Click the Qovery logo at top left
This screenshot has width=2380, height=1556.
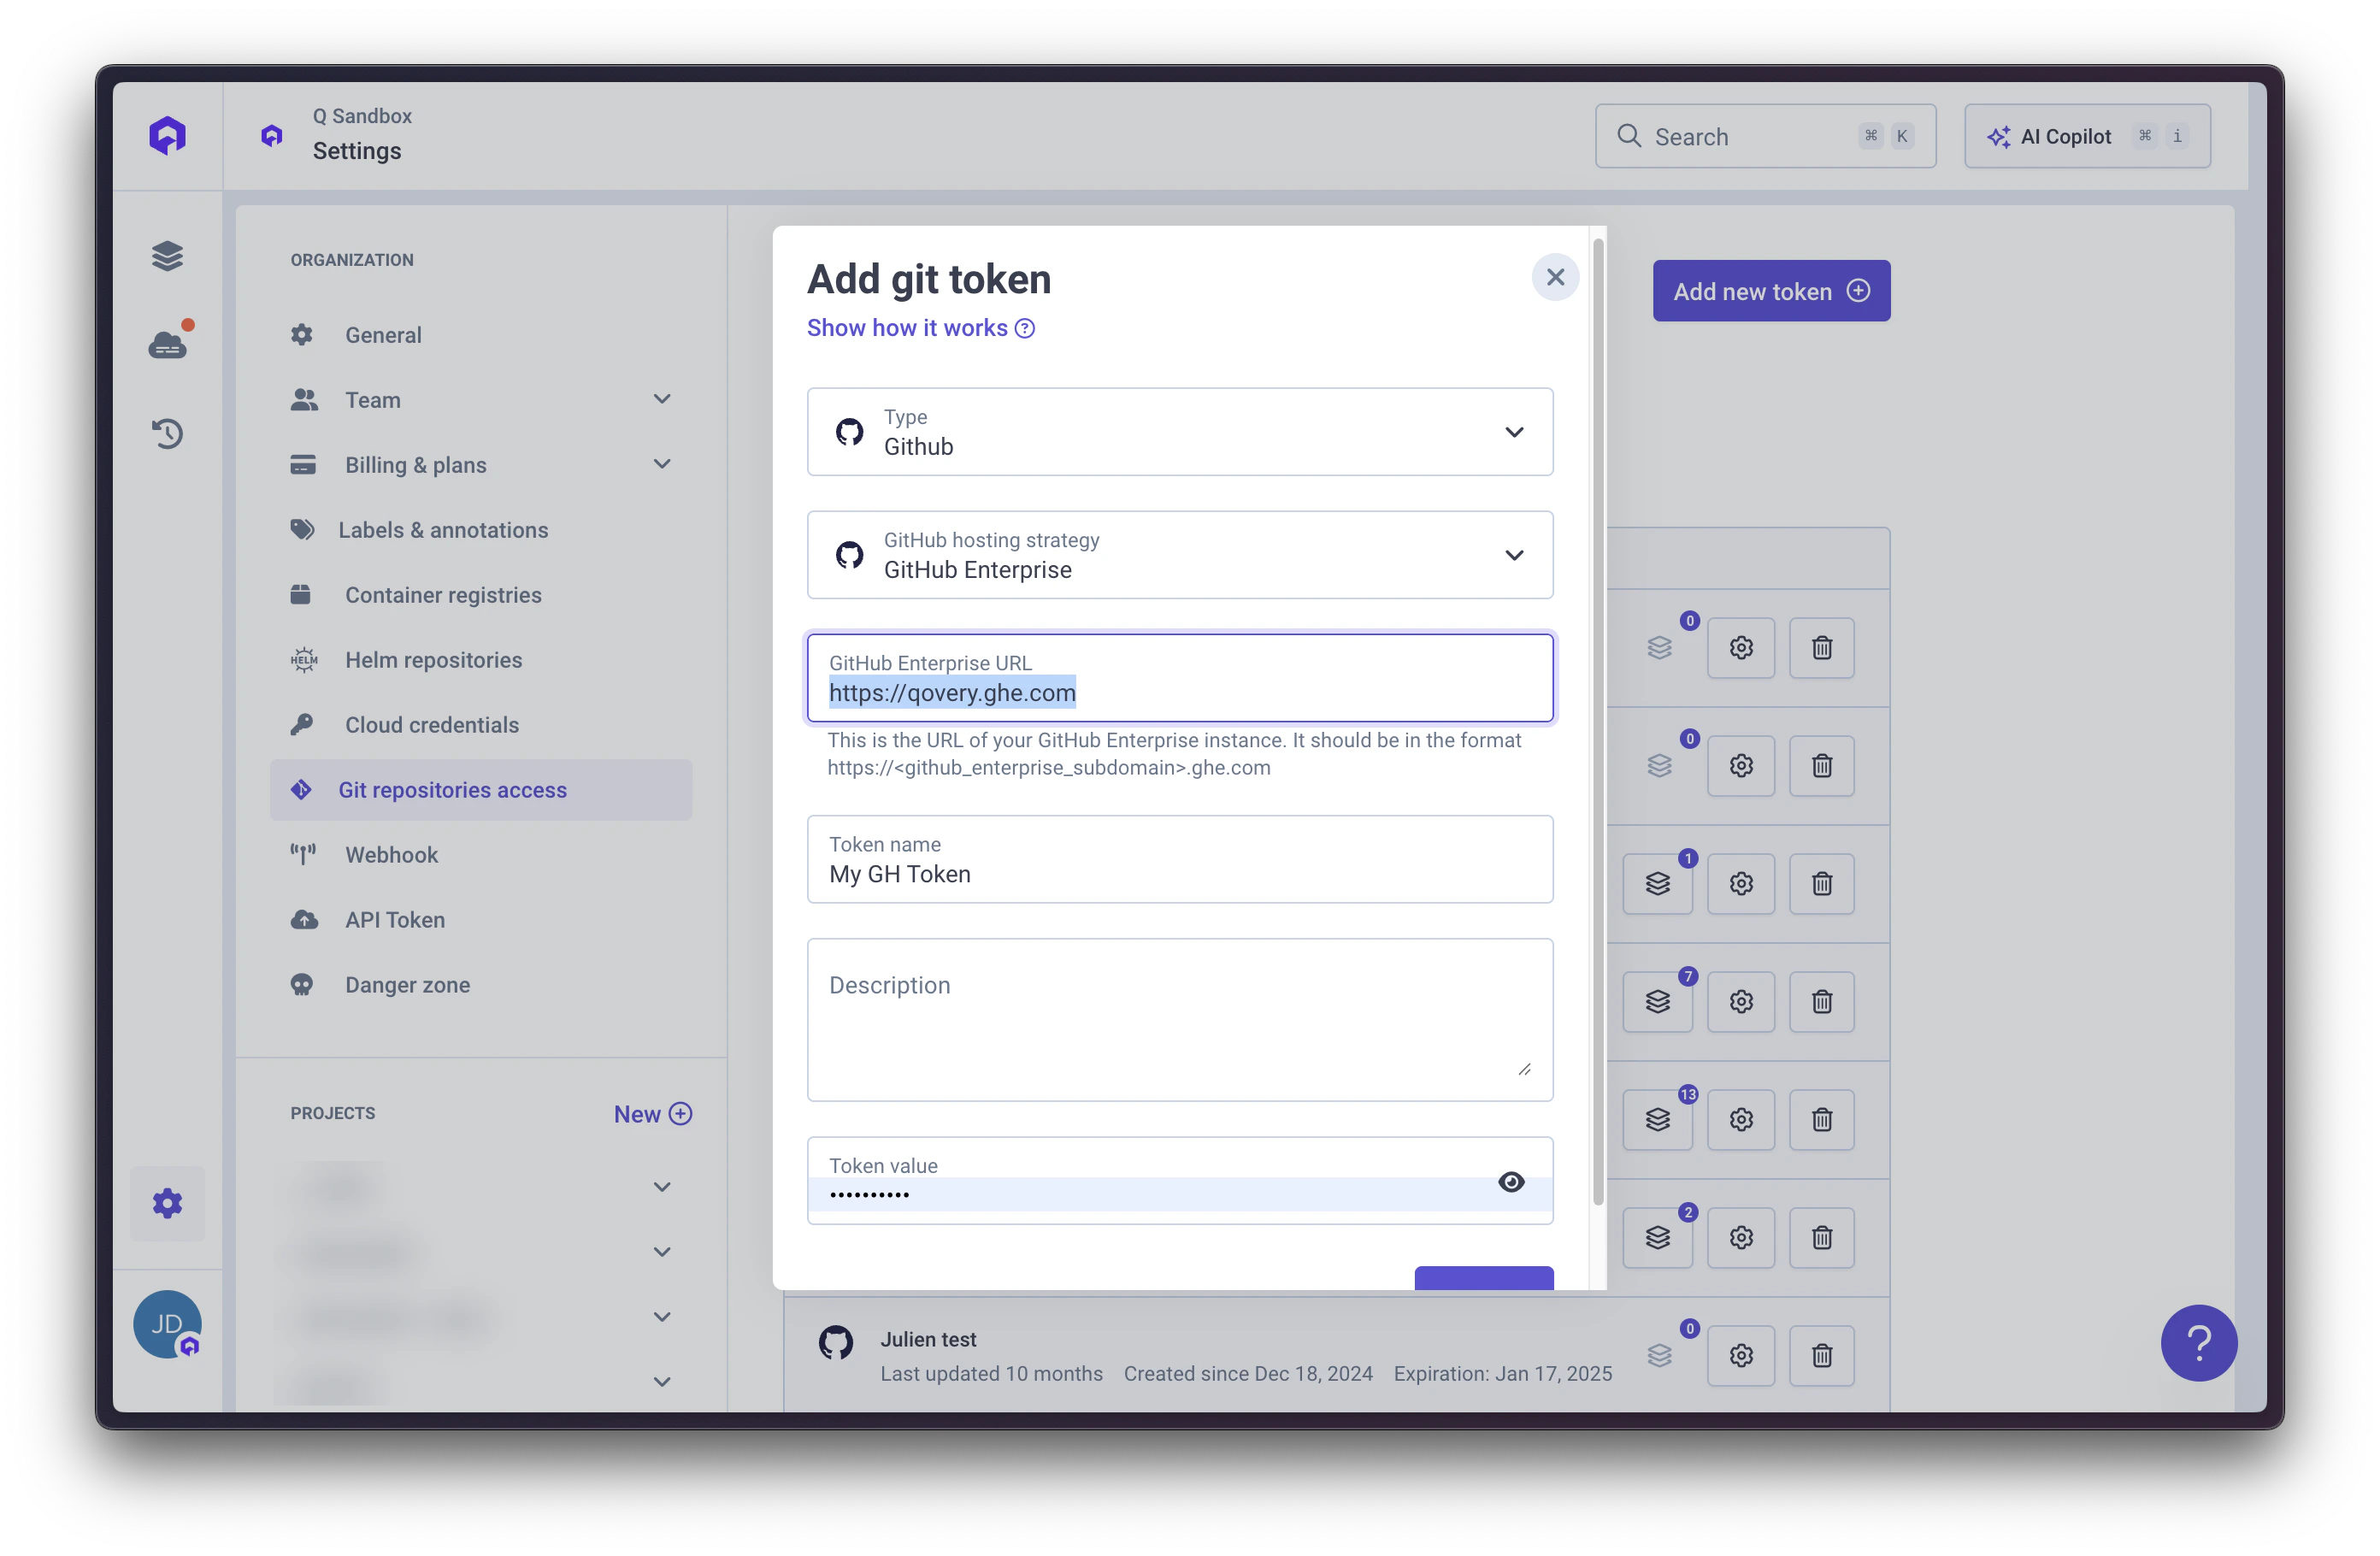[x=167, y=134]
